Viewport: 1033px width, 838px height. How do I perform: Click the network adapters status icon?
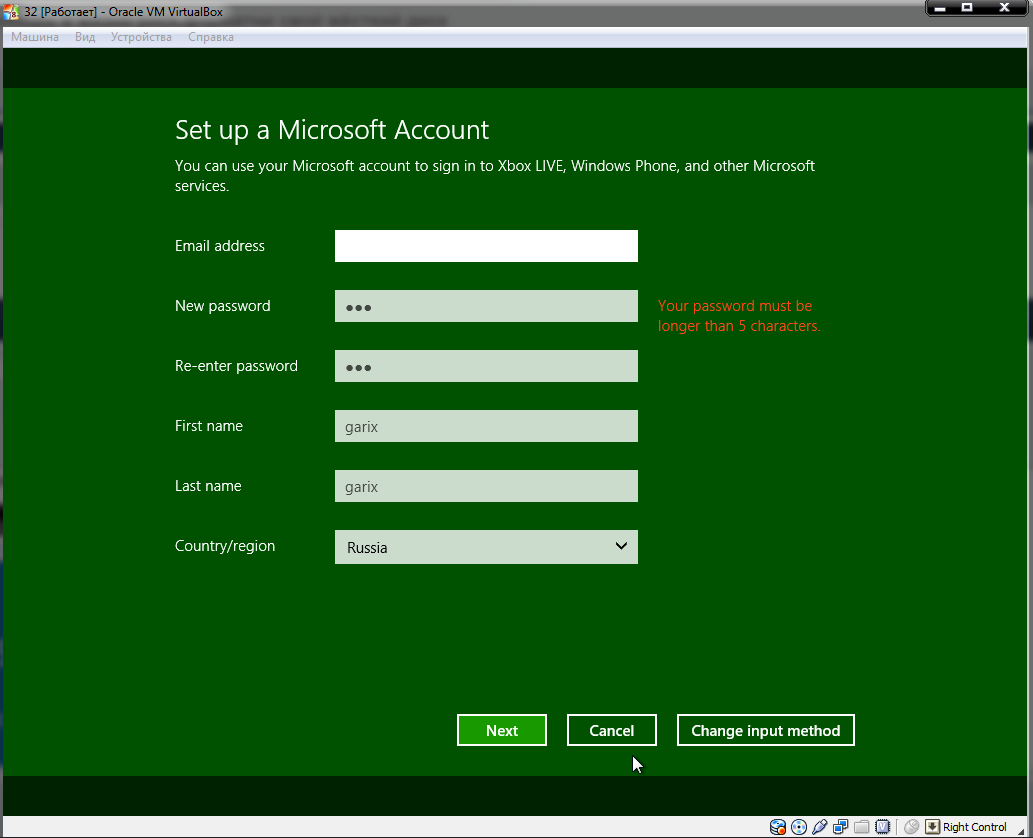841,827
